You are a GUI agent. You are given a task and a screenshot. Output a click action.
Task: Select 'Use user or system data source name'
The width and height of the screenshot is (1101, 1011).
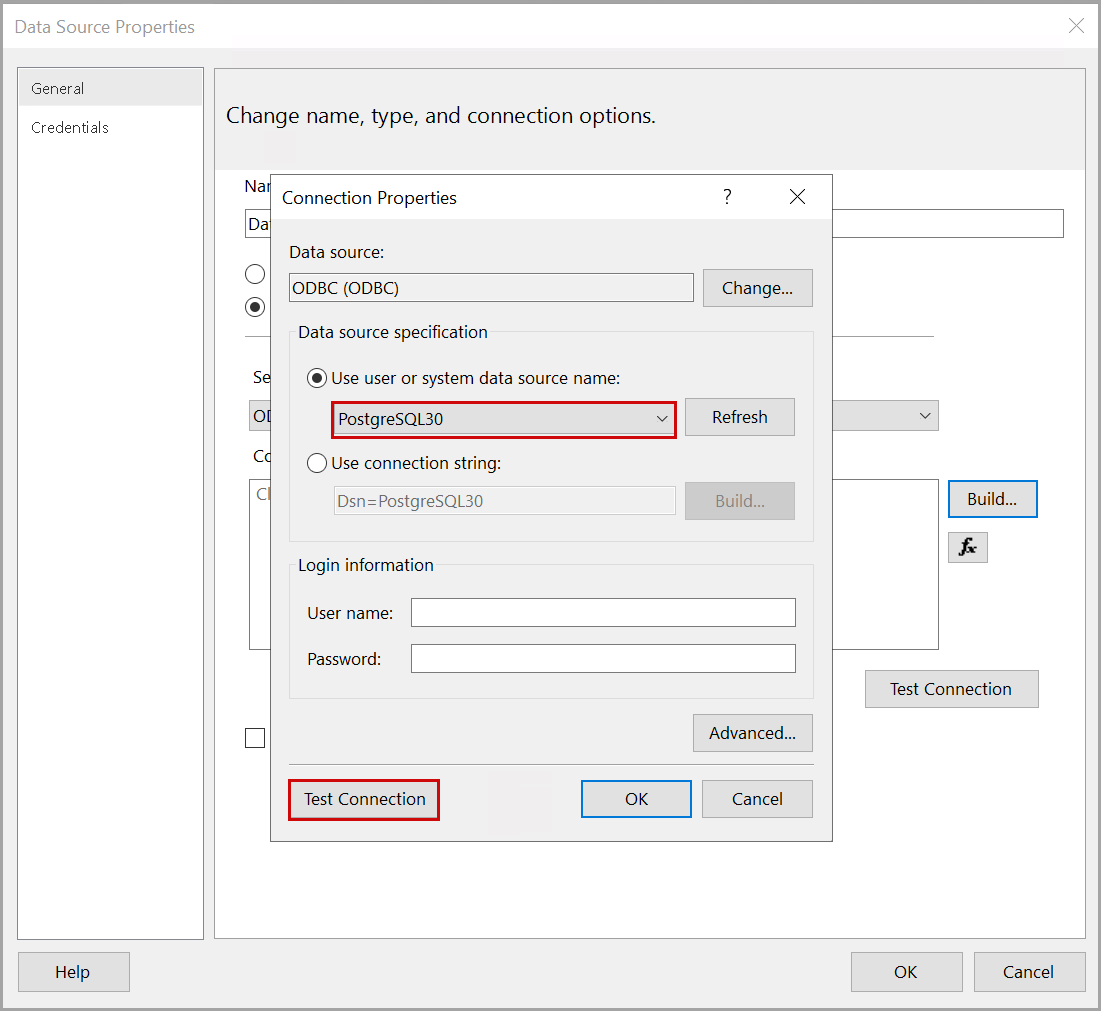[317, 378]
